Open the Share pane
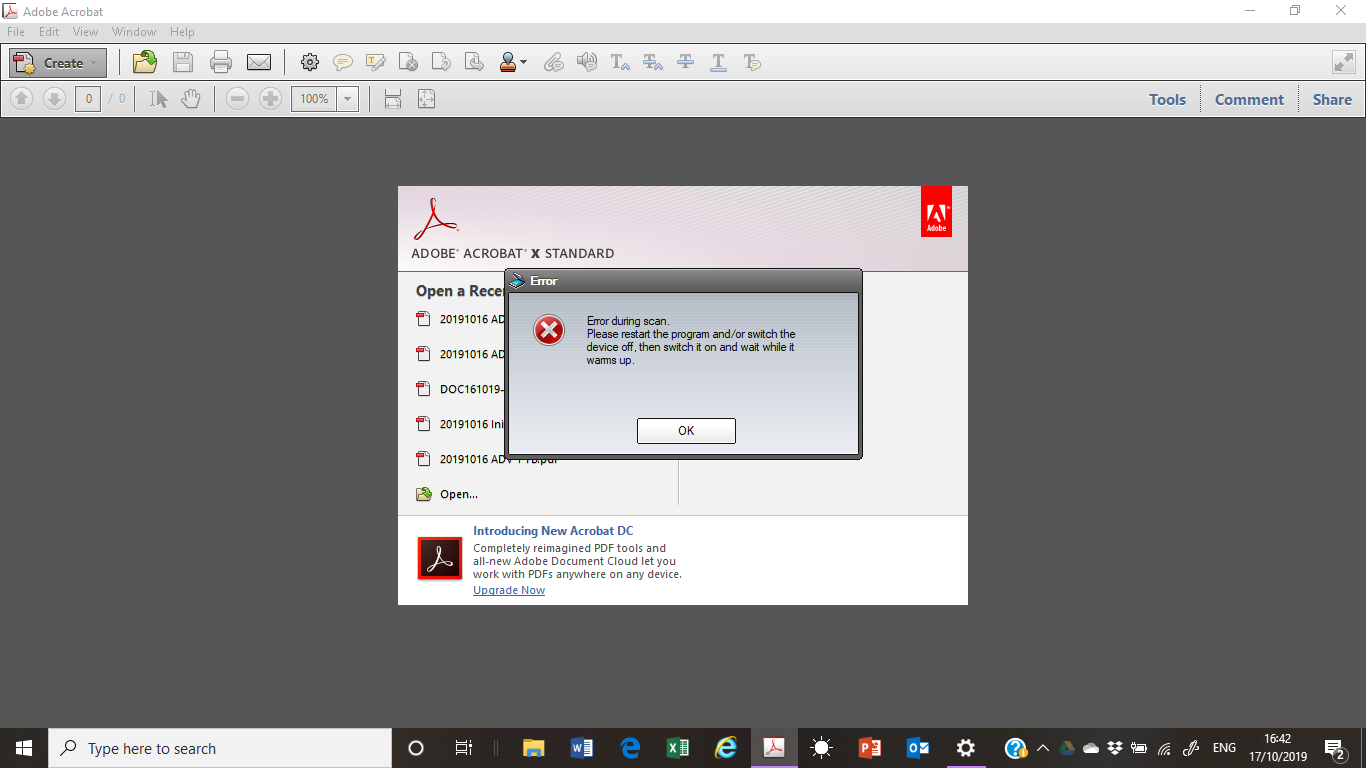Screen dimensions: 1366x768 tap(1332, 99)
